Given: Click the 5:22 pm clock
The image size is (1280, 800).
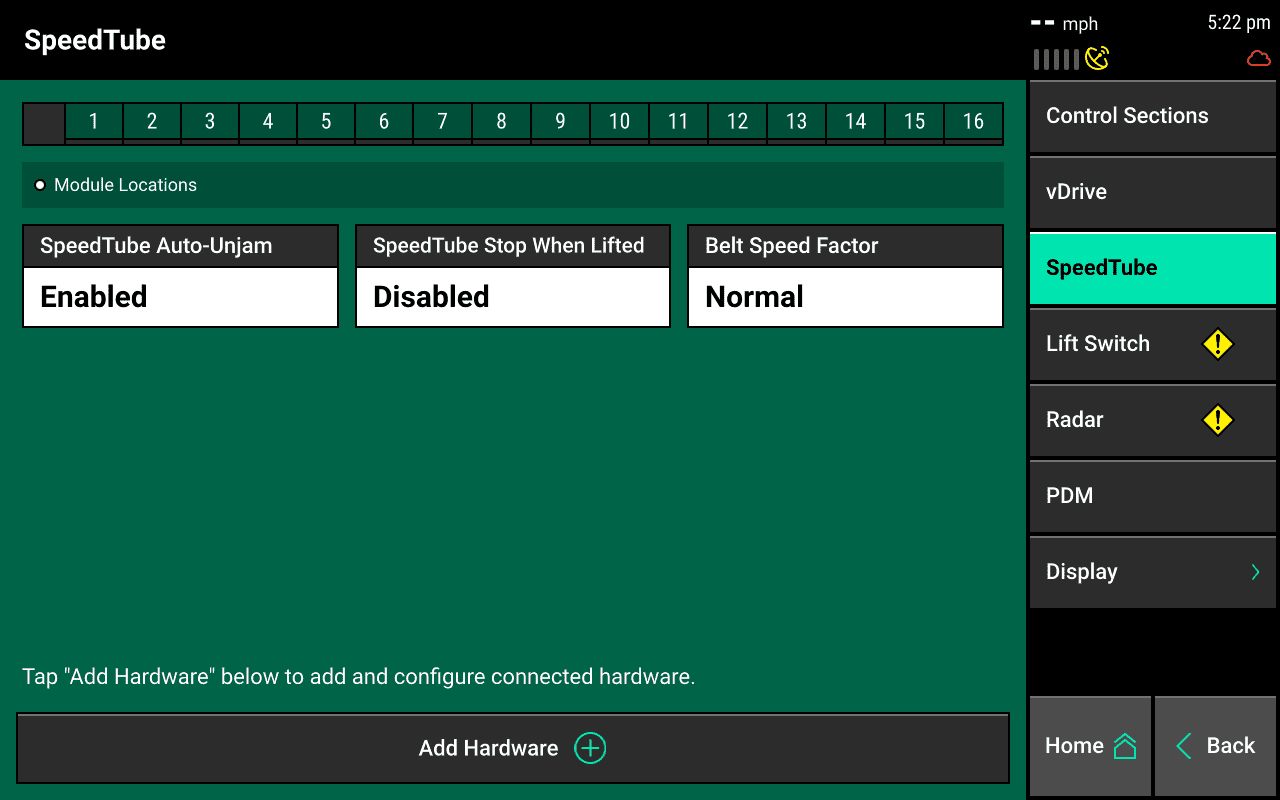Looking at the screenshot, I should coord(1238,23).
